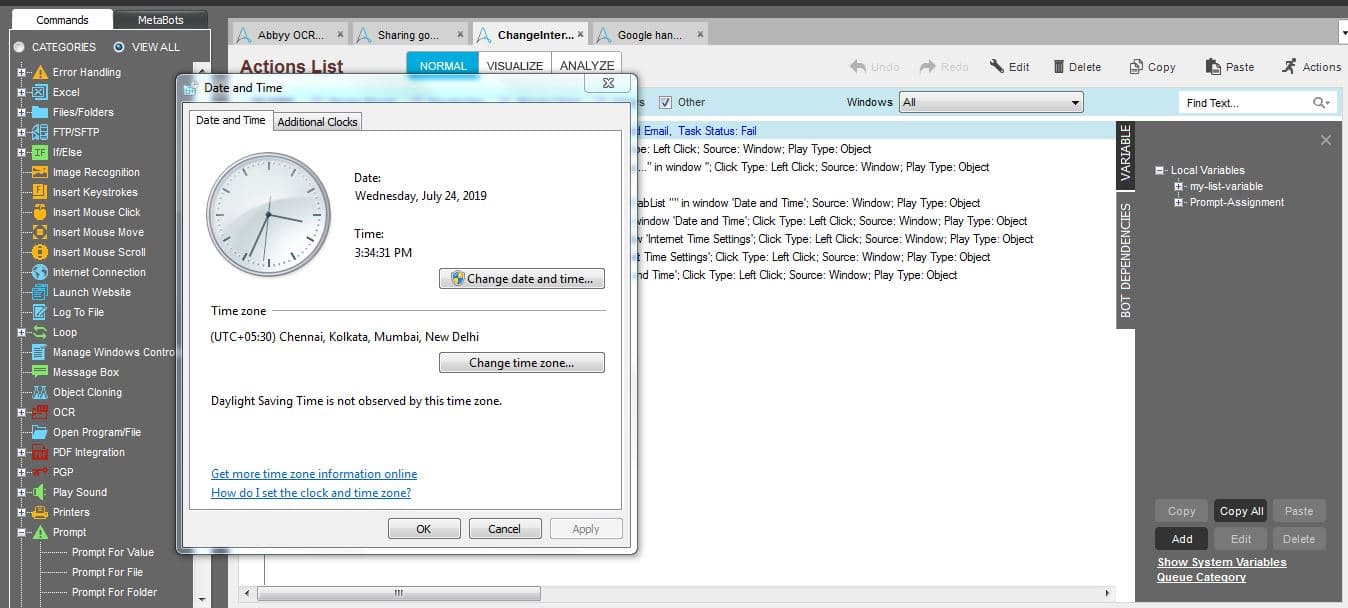Open the Actions running-man icon
Image resolution: width=1348 pixels, height=608 pixels.
point(1289,66)
